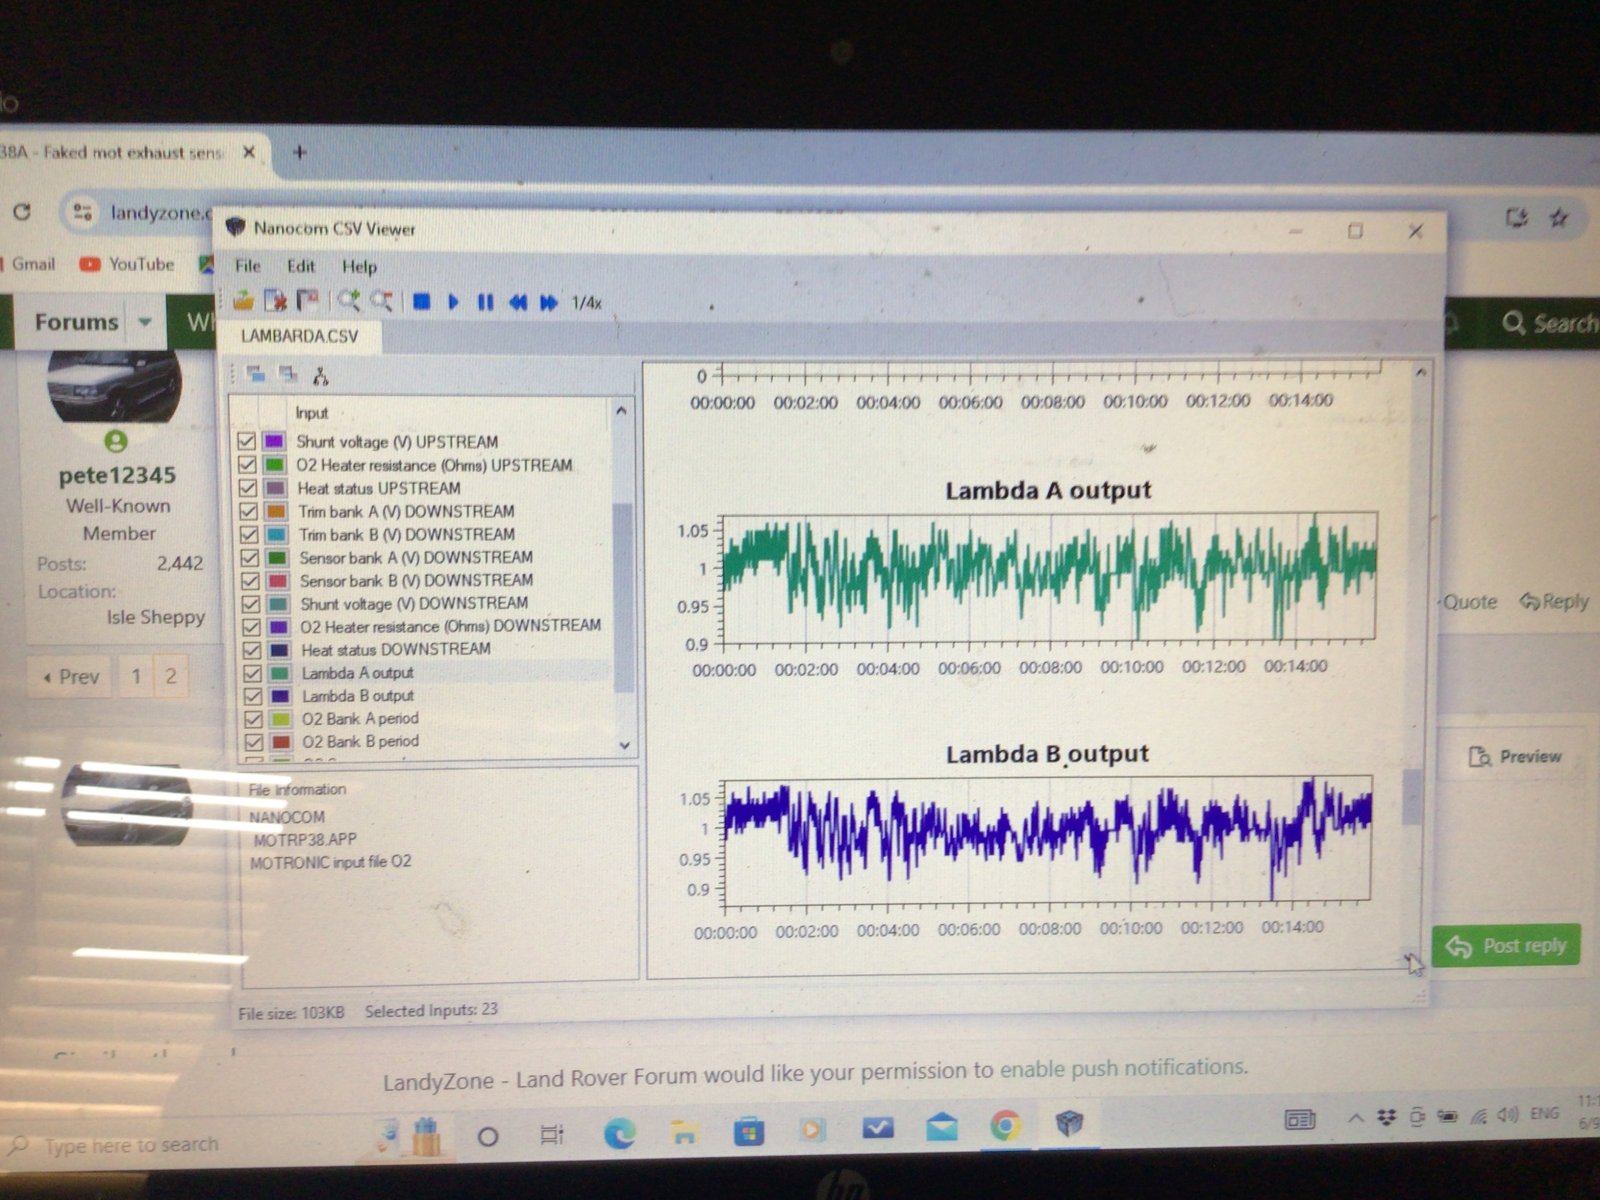Click the orange swatch for Trim bank A DOWNSTREAM
The image size is (1600, 1200).
click(276, 511)
